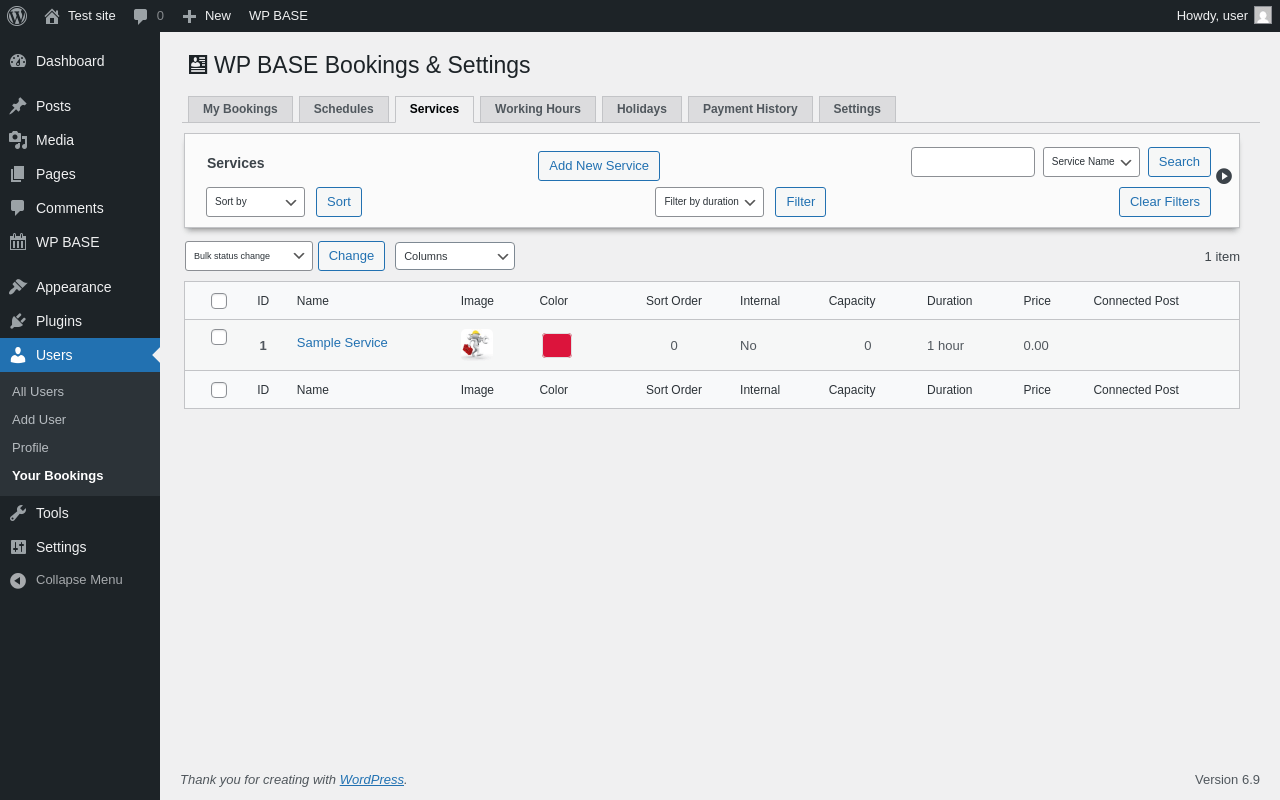1280x800 pixels.
Task: Open the Sample Service link
Action: 342,343
